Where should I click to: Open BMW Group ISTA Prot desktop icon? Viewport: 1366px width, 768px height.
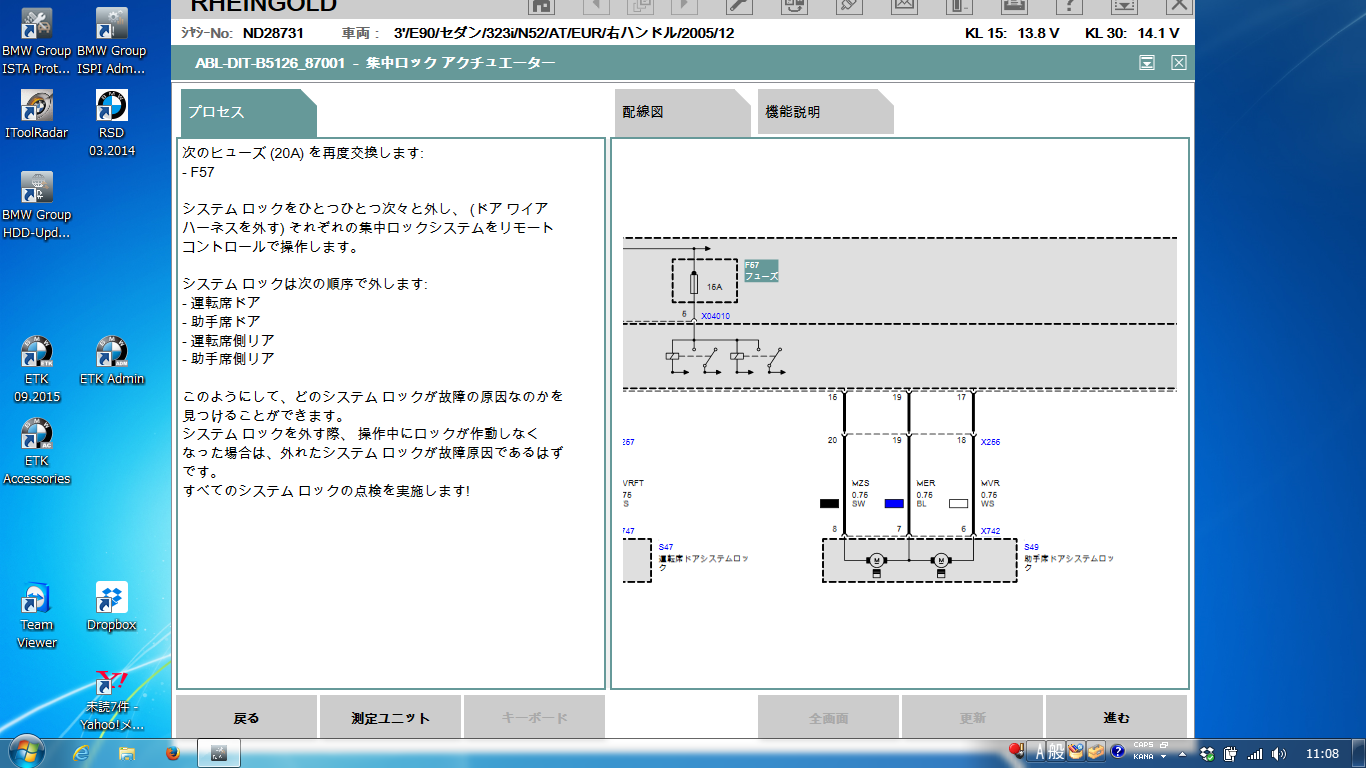(37, 43)
